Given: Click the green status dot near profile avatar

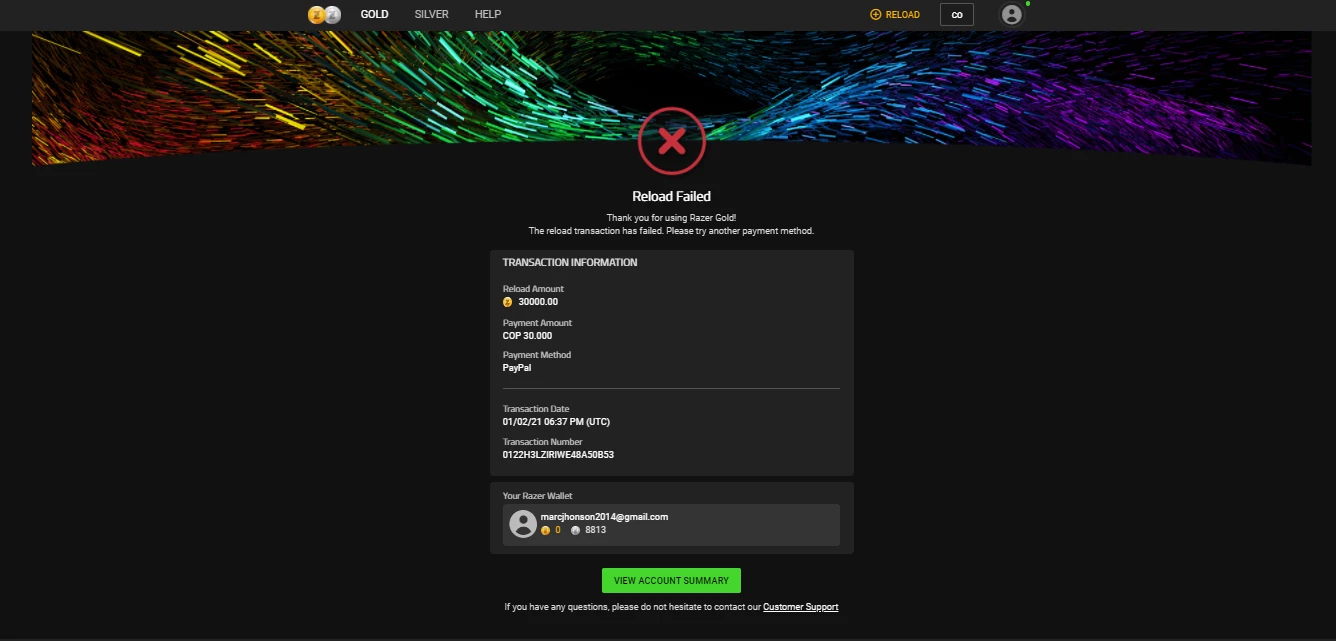Looking at the screenshot, I should [x=1028, y=5].
